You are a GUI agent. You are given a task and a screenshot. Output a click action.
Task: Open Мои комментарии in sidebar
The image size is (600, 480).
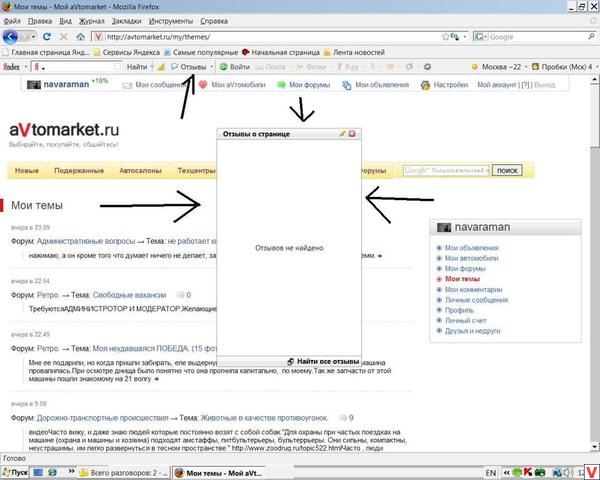[473, 290]
